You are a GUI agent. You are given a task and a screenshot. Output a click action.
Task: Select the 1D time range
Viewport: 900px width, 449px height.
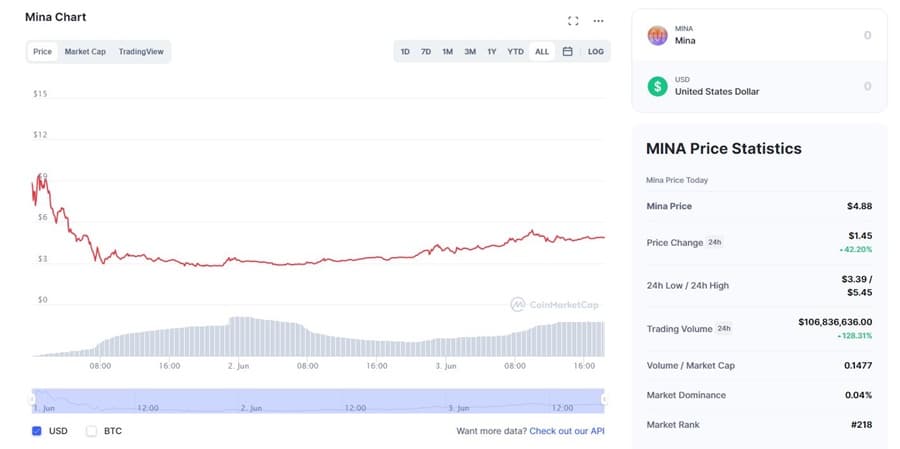pos(405,51)
